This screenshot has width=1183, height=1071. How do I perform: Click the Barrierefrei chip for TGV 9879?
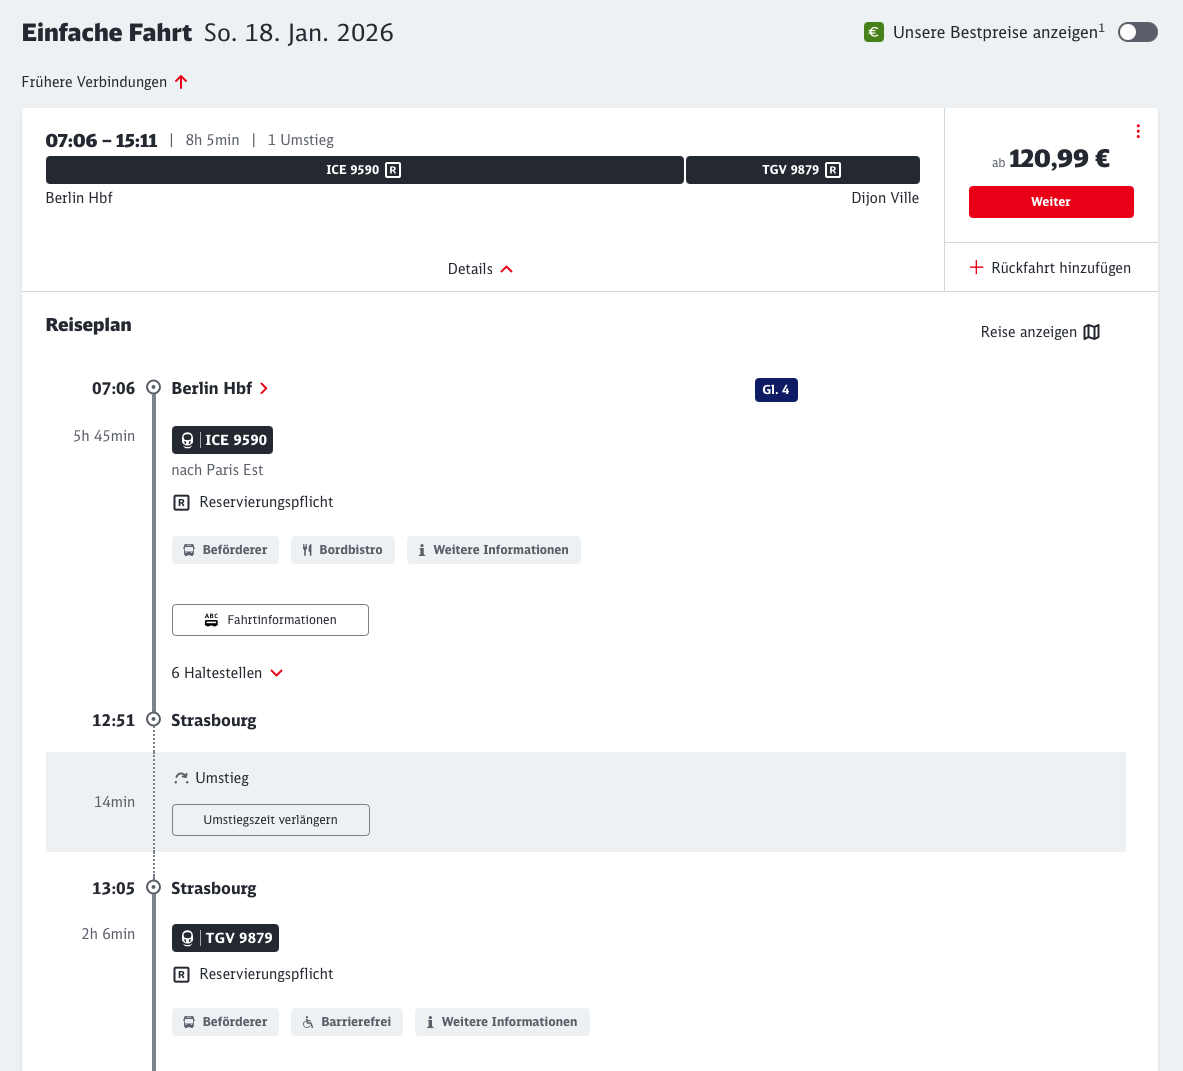[x=346, y=1022]
